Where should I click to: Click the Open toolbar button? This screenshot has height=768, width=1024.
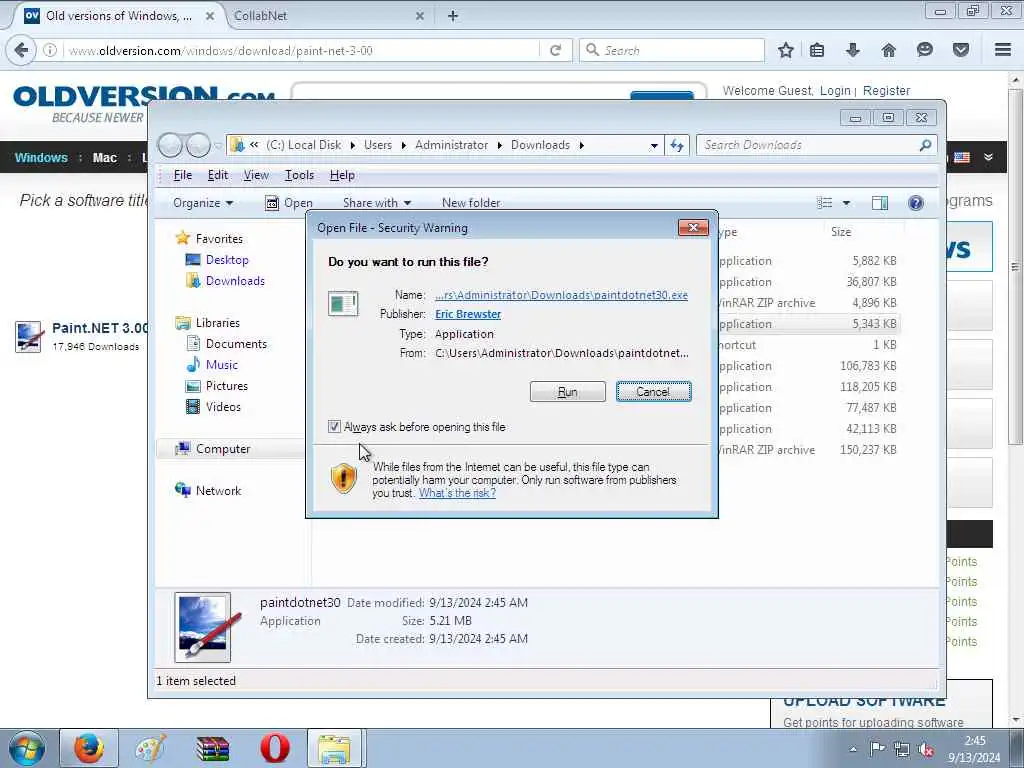(289, 203)
